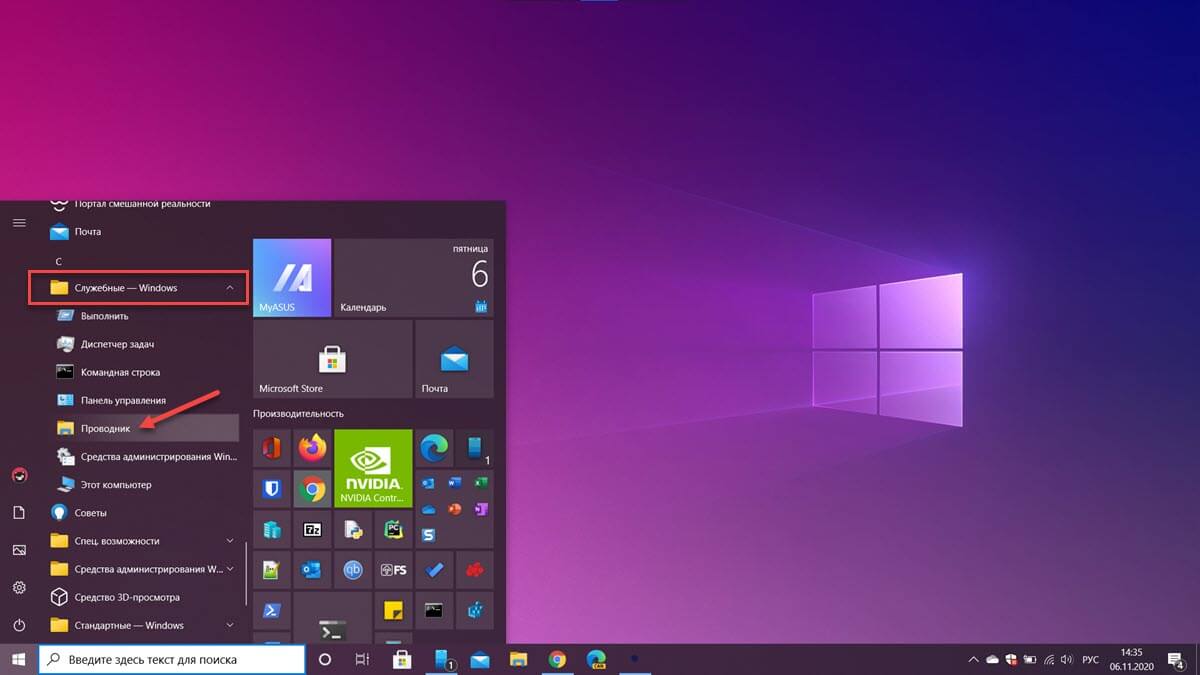
Task: Open the volume control in system tray
Action: pyautogui.click(x=1066, y=660)
